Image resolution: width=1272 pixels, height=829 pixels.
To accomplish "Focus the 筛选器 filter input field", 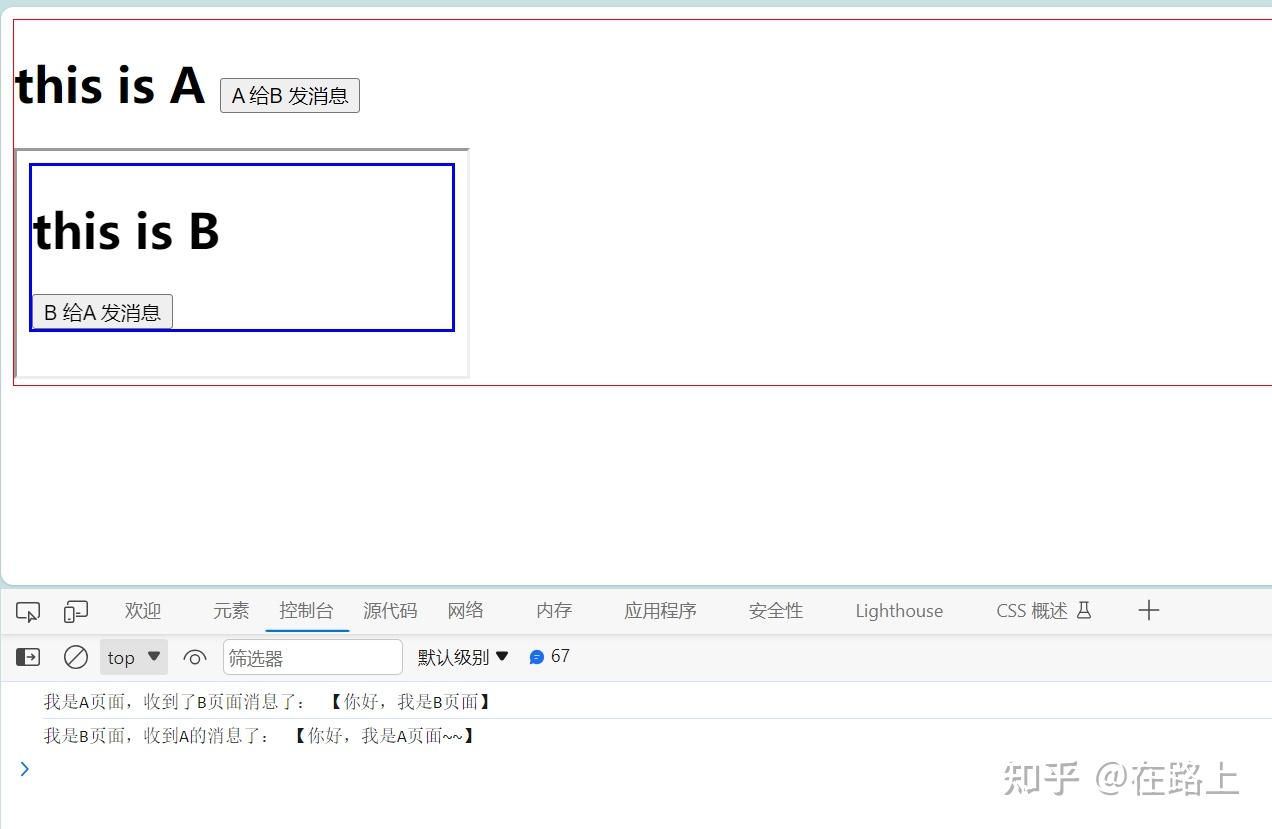I will (313, 657).
